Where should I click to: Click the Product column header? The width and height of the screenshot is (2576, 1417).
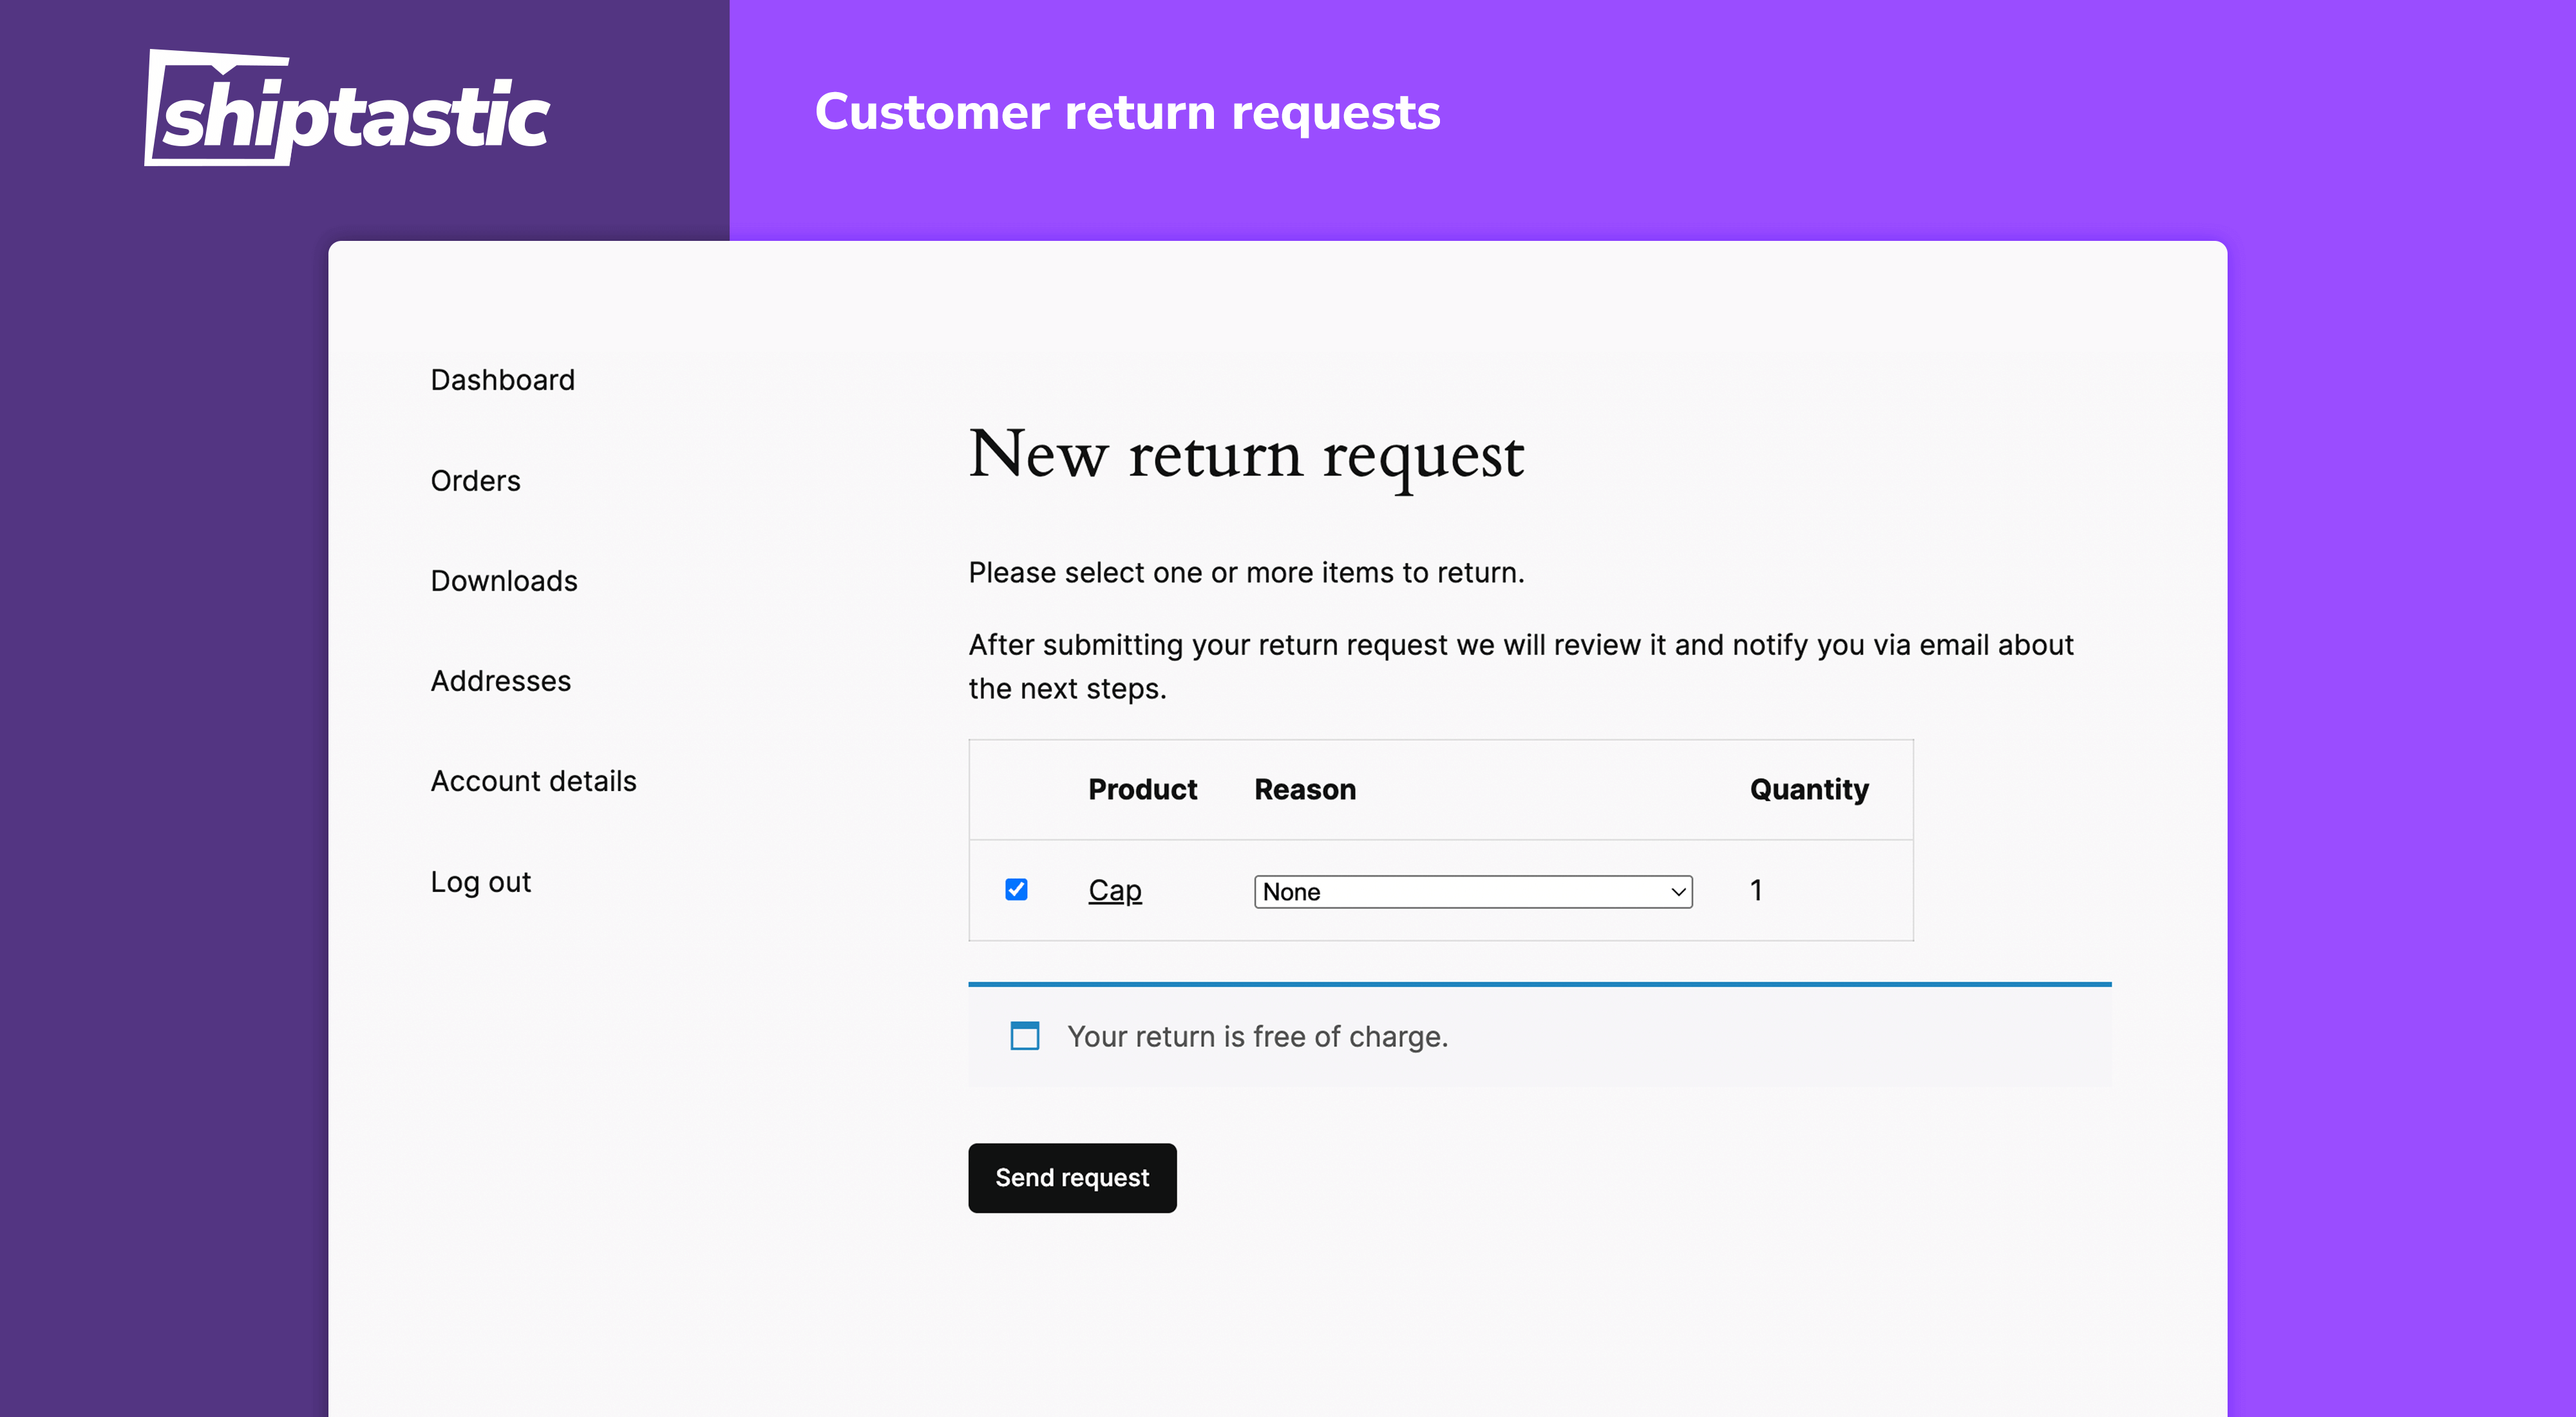pos(1142,789)
